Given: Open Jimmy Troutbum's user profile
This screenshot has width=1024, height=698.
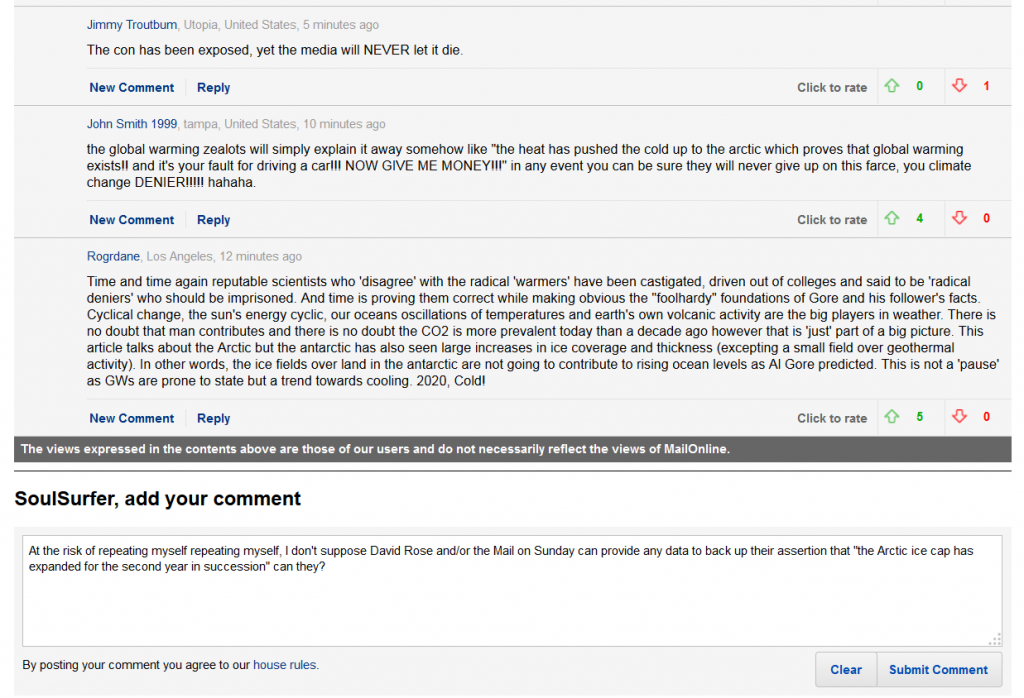Looking at the screenshot, I should tap(132, 25).
